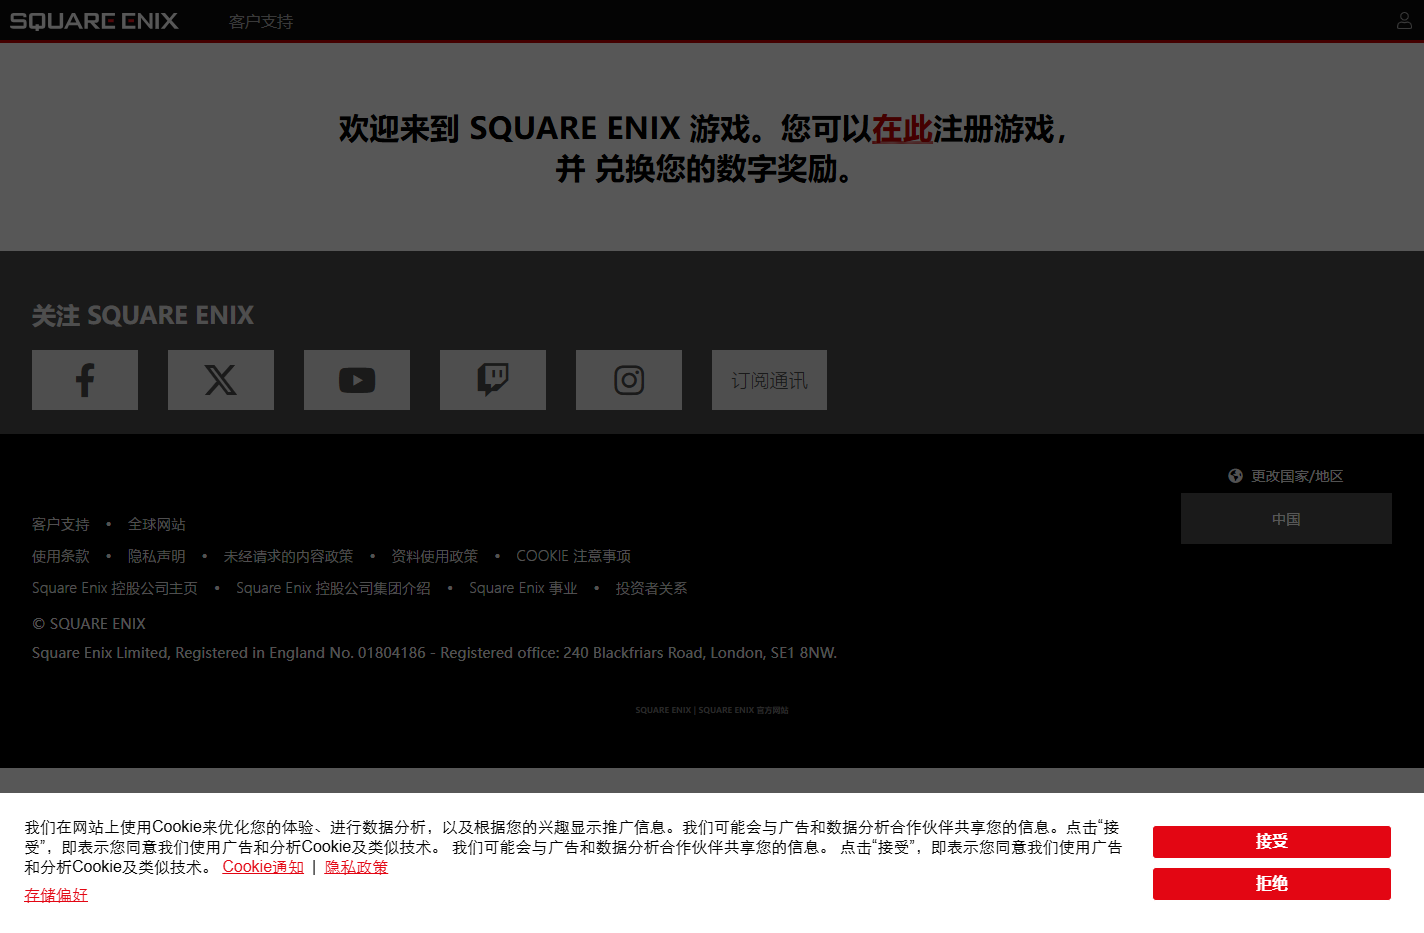Image resolution: width=1424 pixels, height=933 pixels.
Task: Reject cookies with the 拒绝 button
Action: [x=1272, y=884]
